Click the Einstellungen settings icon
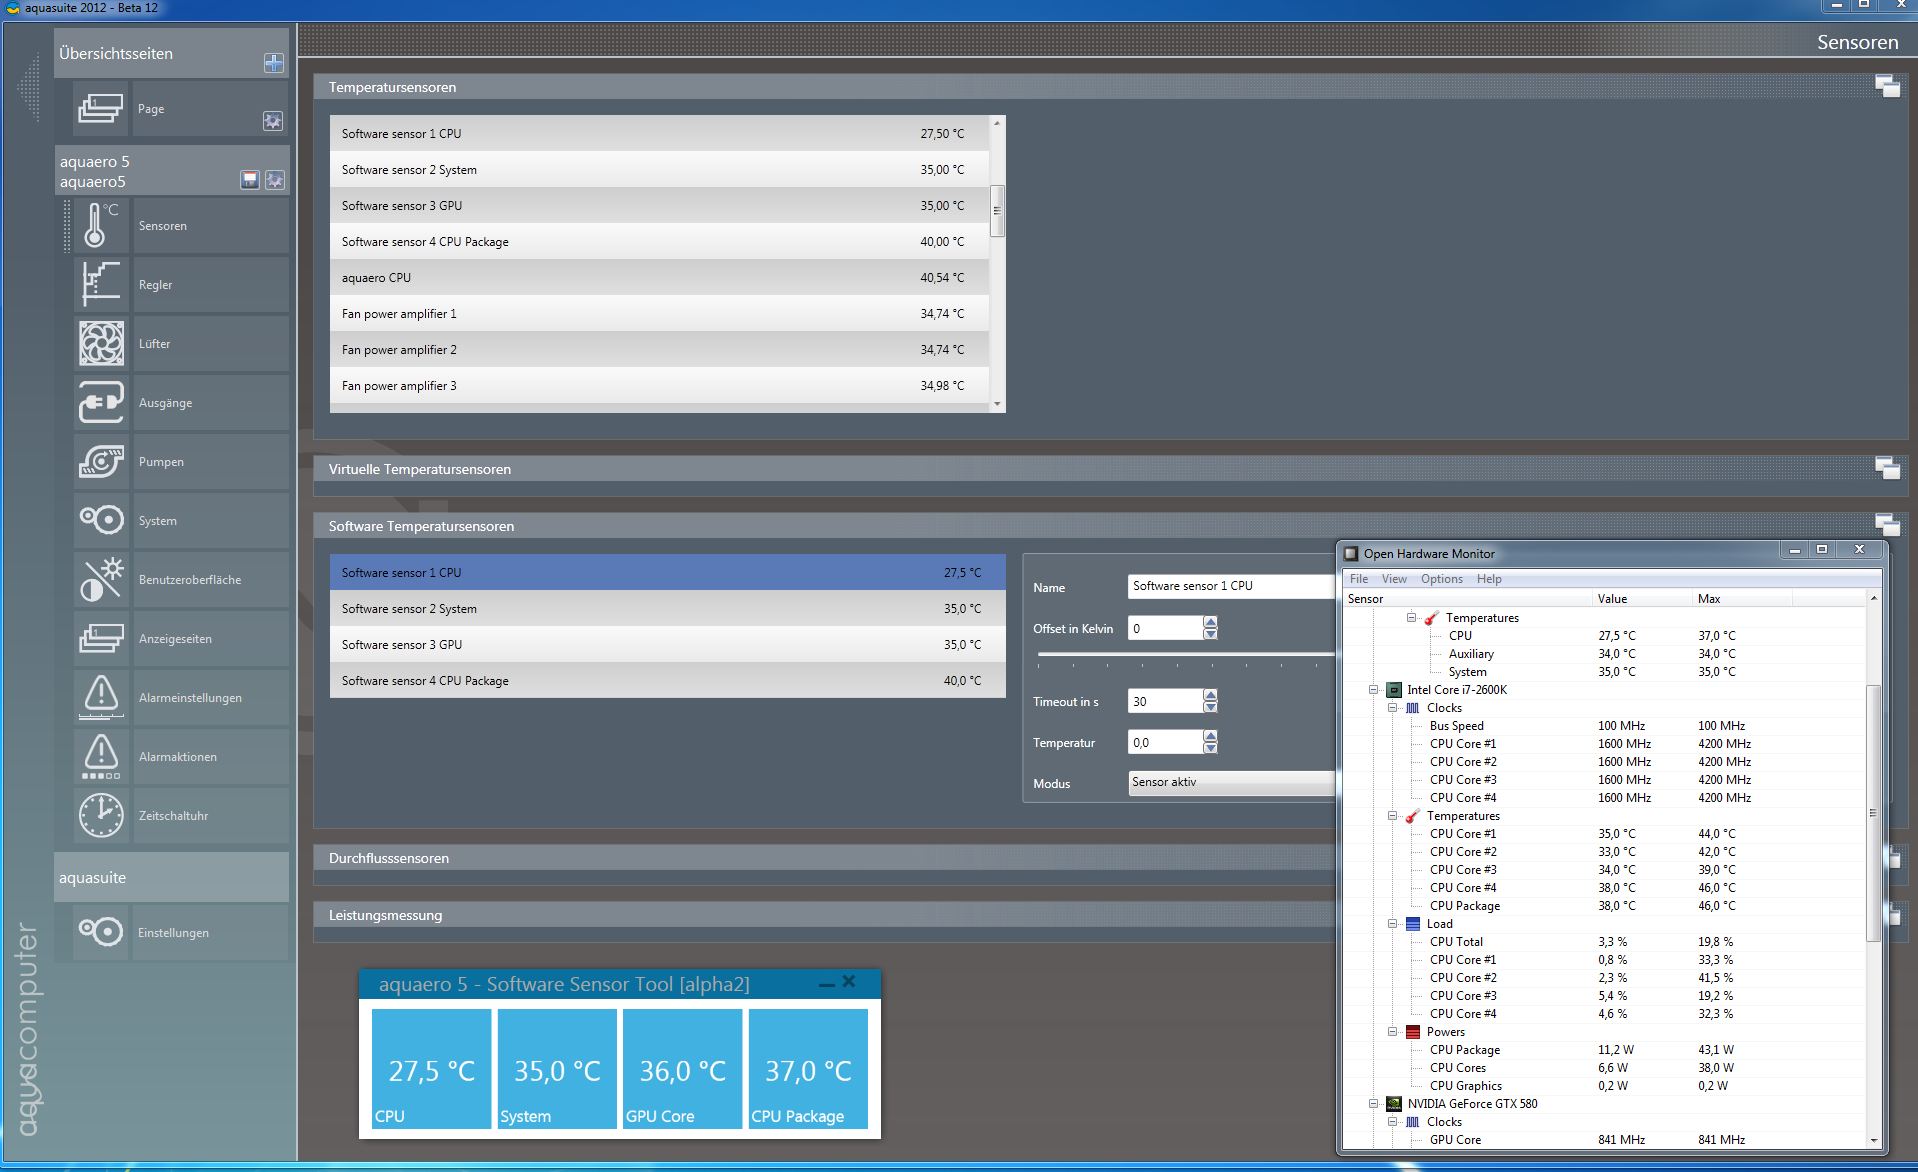Image resolution: width=1918 pixels, height=1172 pixels. pyautogui.click(x=100, y=933)
